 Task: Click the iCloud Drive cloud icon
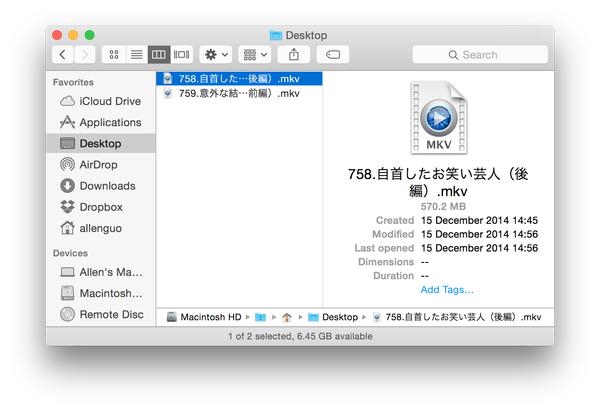click(67, 101)
